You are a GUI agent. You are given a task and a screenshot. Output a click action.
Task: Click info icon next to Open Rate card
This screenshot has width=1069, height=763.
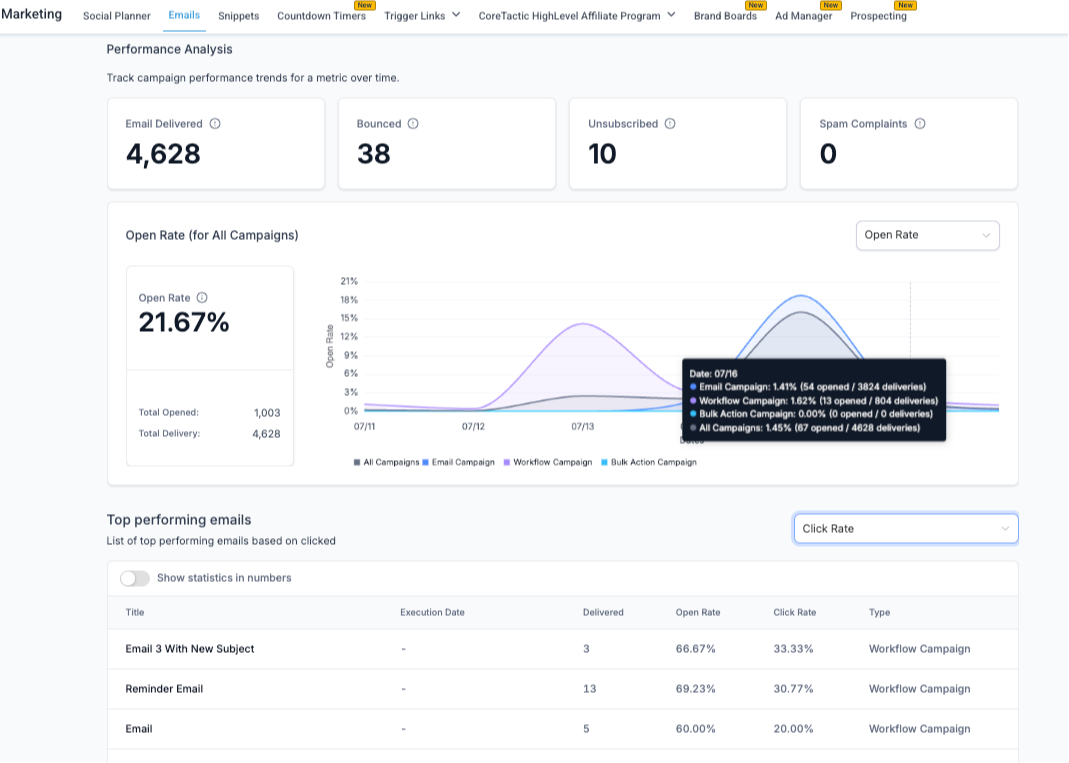[202, 298]
